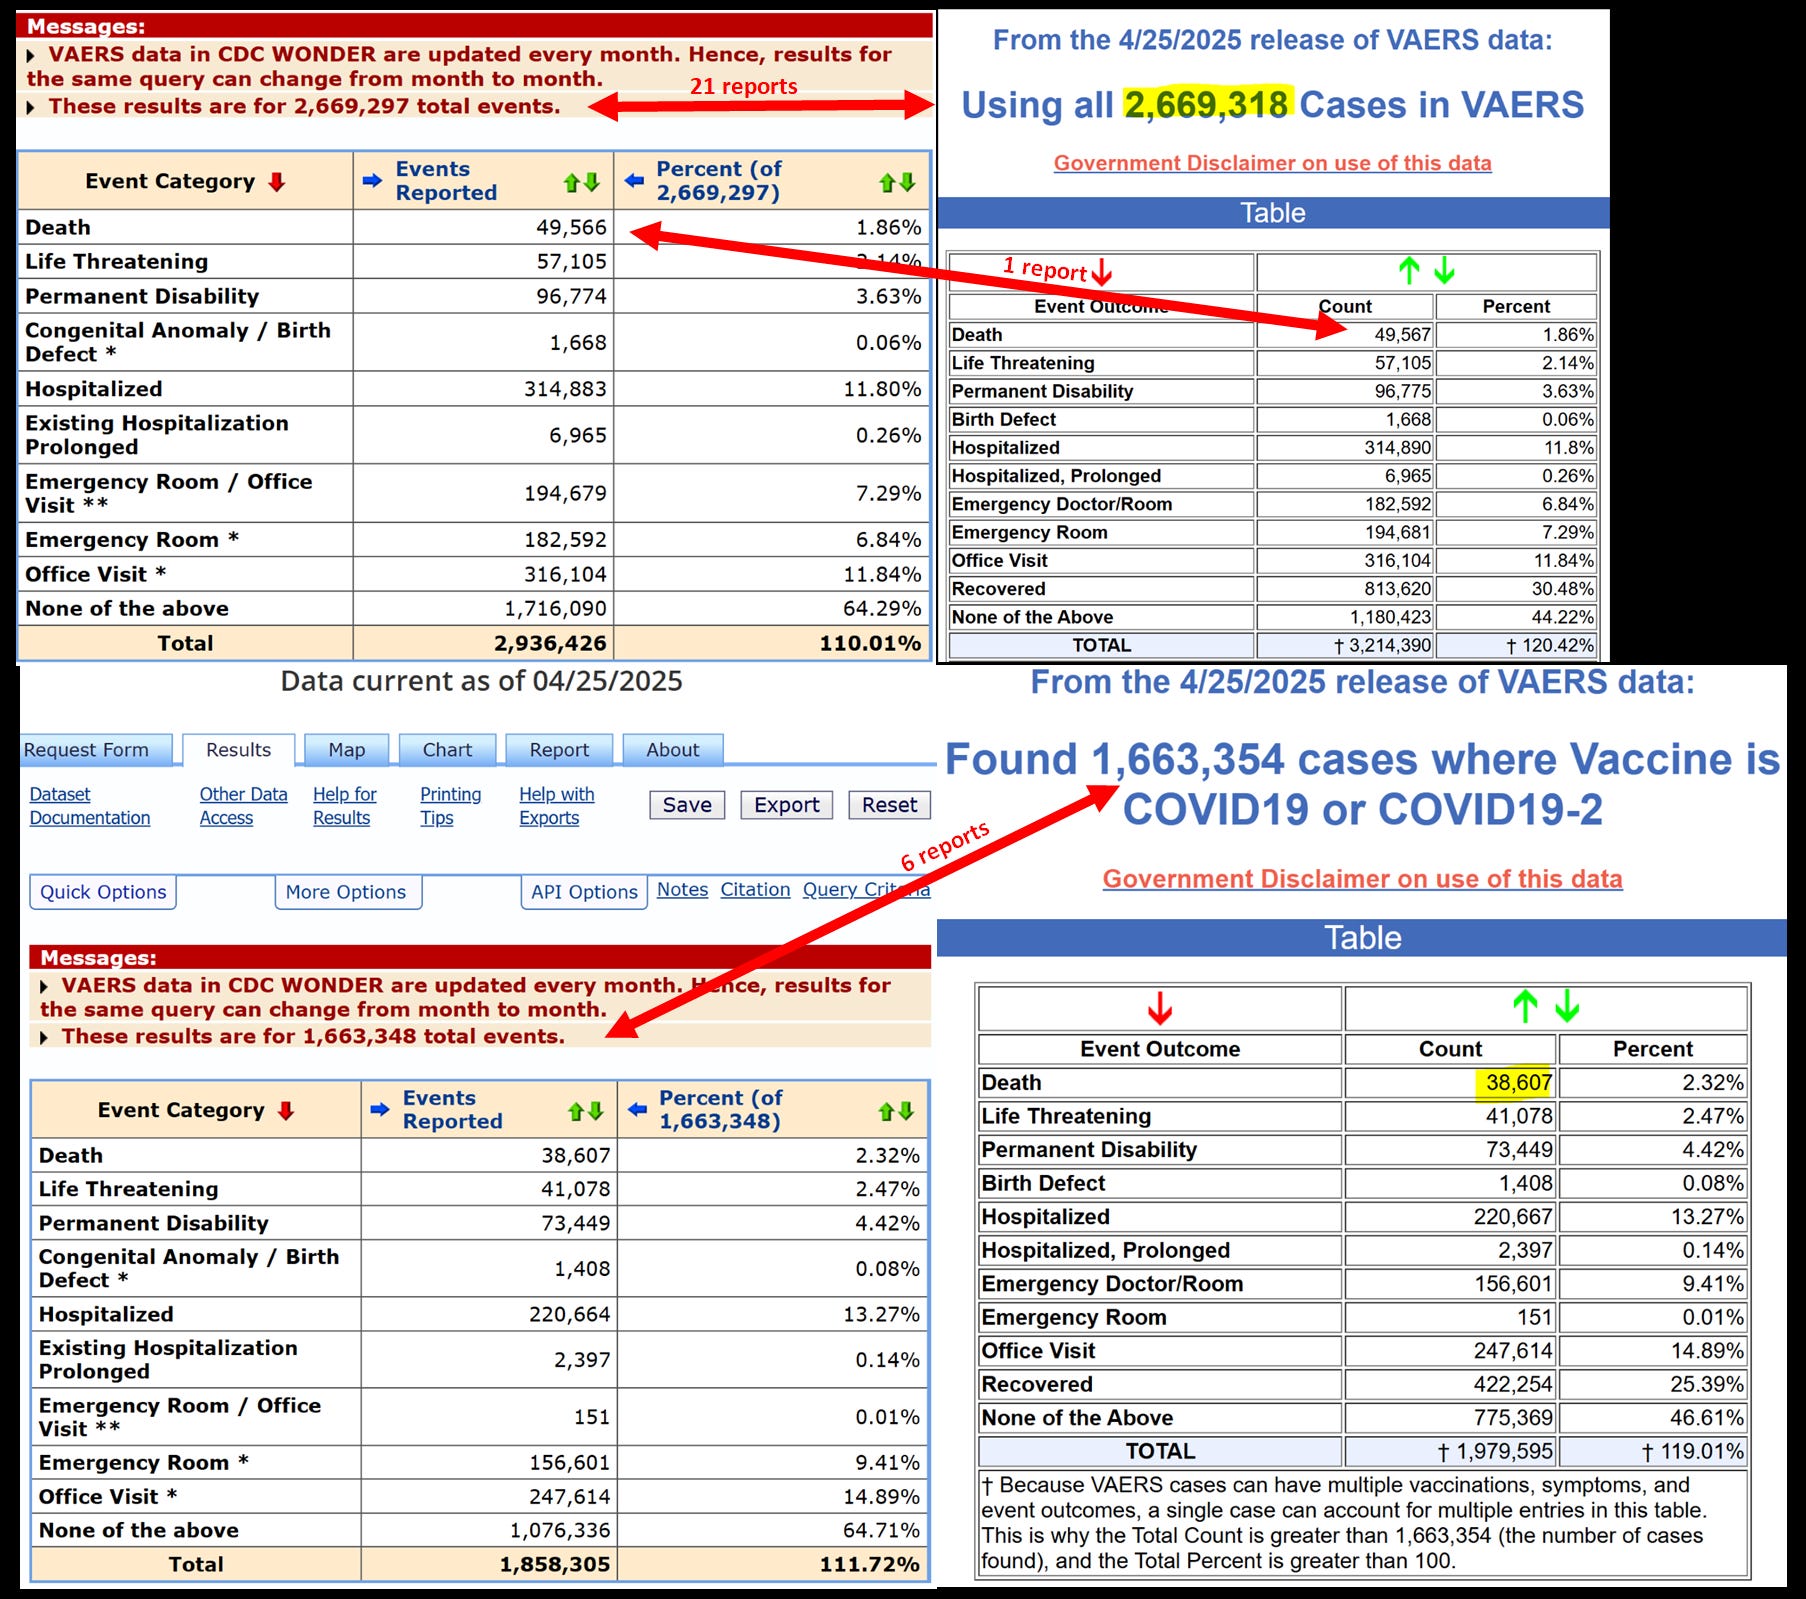Viewport: 1806px width, 1599px height.
Task: Click green up arrow above Count in 2,669,318 cases table
Action: 1409,270
